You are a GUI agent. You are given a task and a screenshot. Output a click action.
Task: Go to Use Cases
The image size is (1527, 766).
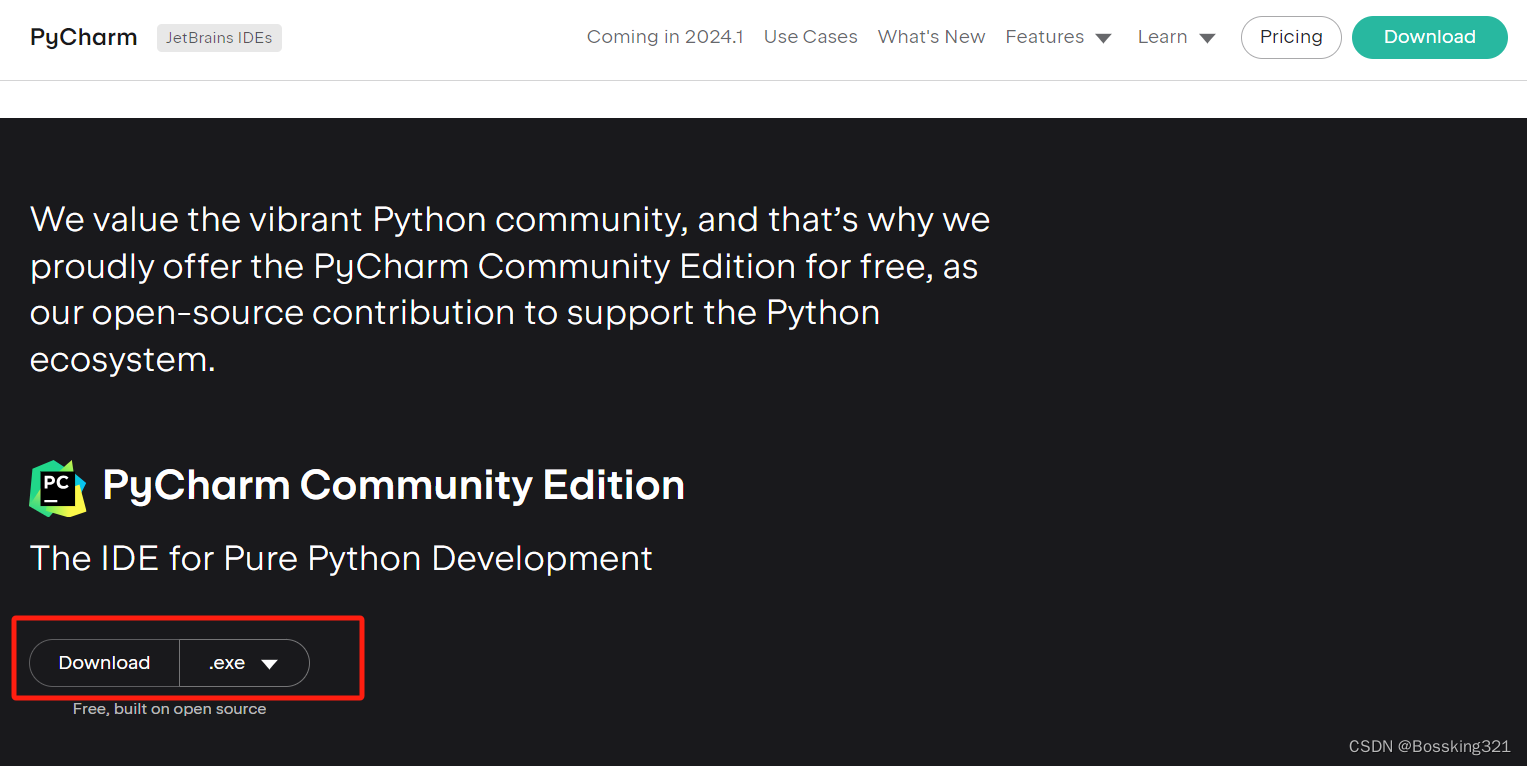(x=811, y=37)
